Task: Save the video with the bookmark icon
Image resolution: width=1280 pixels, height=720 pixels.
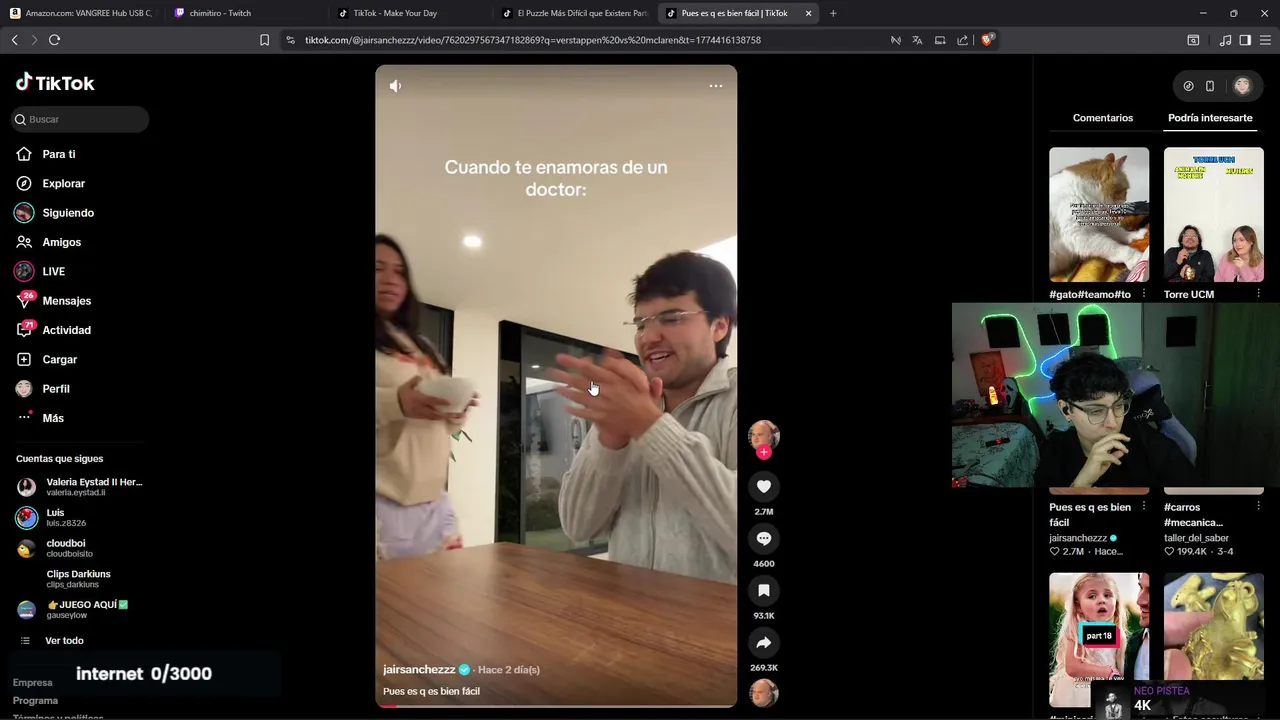Action: click(764, 590)
